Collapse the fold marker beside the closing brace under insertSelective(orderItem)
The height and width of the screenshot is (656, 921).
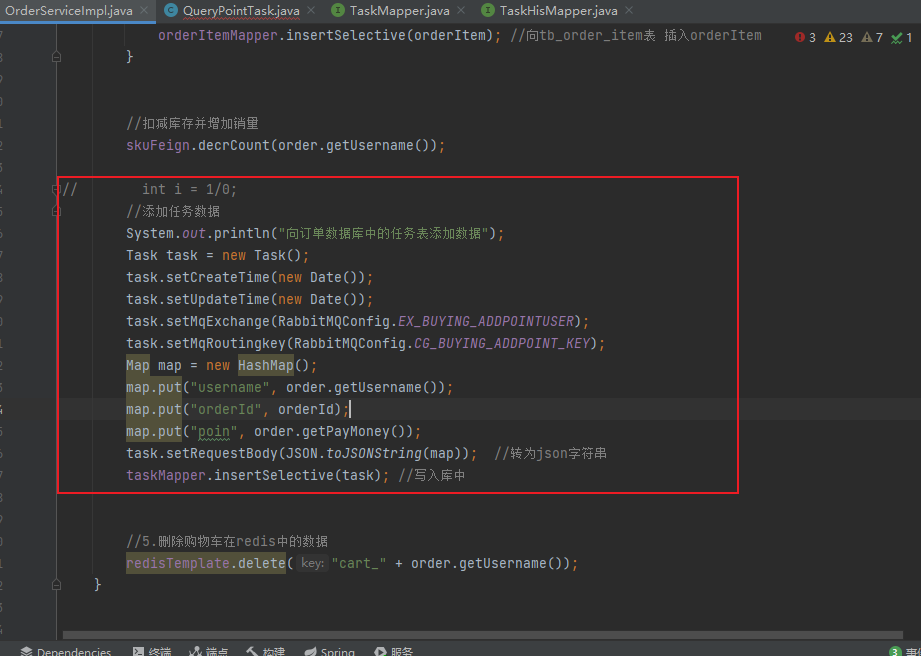click(x=56, y=57)
